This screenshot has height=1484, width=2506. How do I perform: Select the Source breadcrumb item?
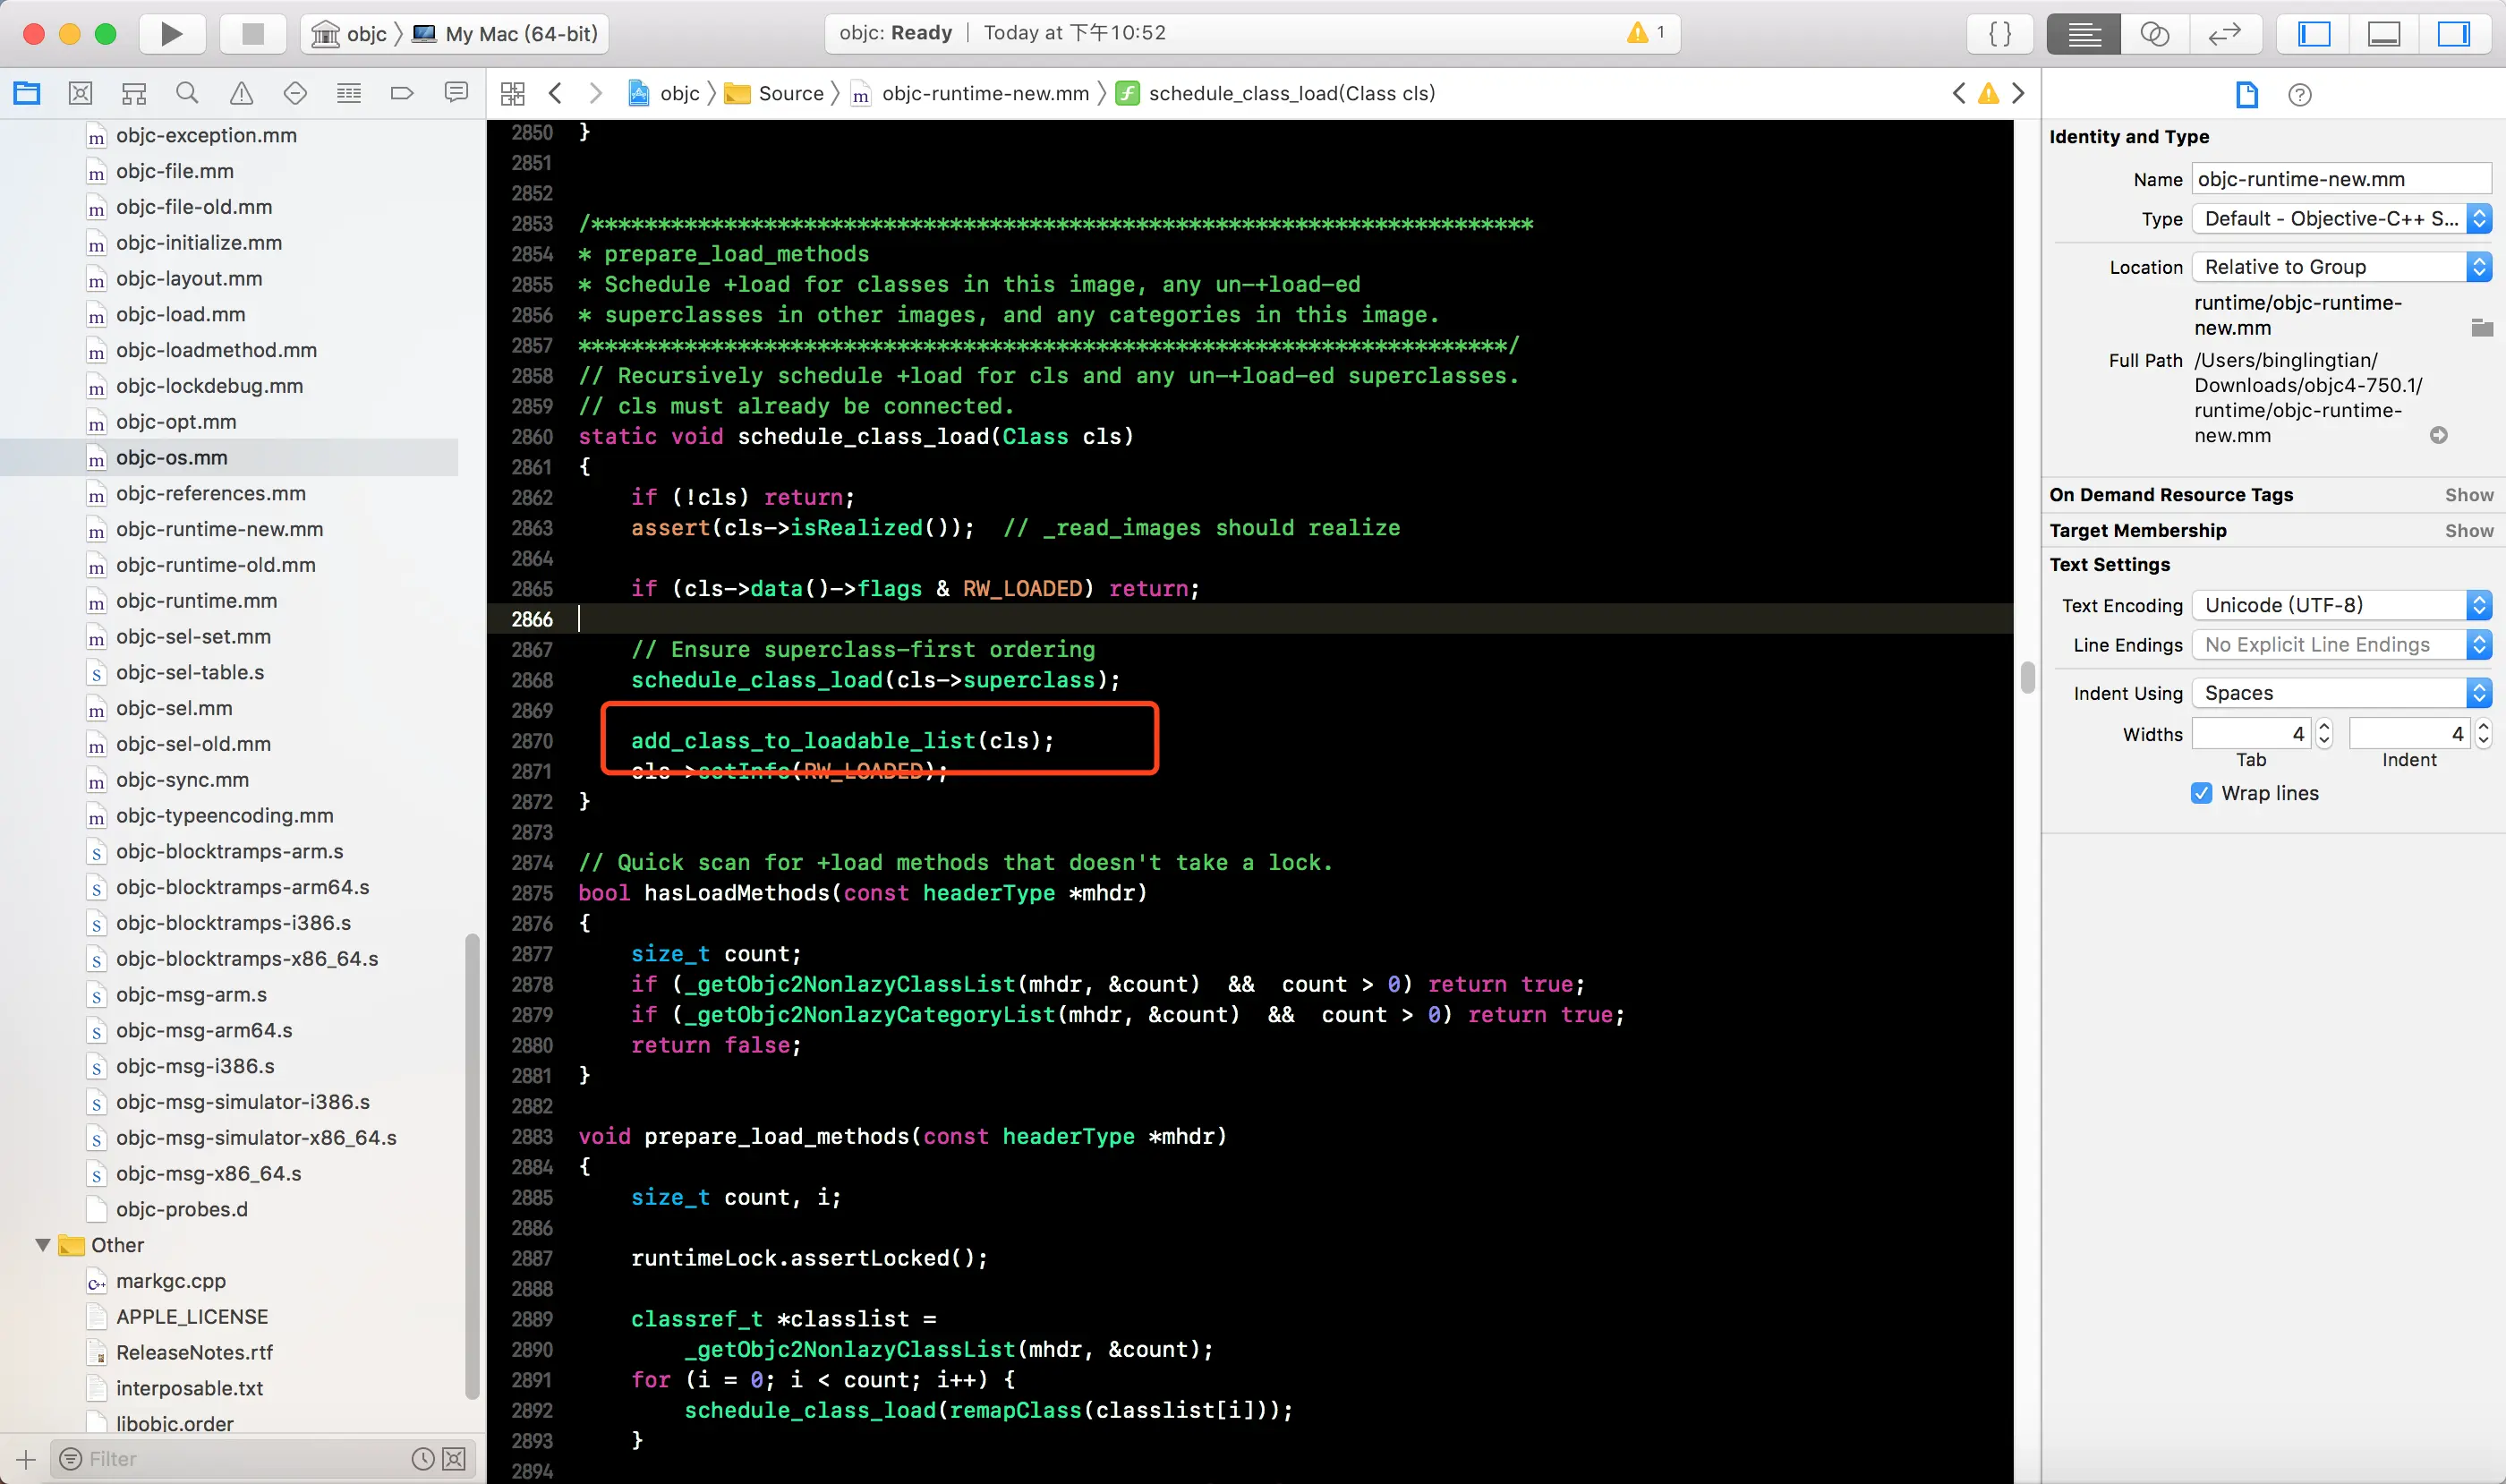coord(789,94)
